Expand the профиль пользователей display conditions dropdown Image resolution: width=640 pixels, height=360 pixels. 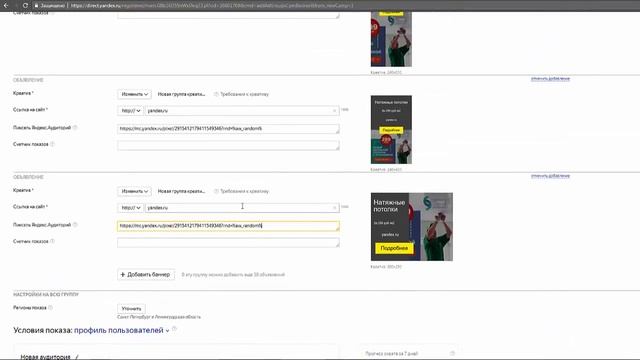[x=122, y=330]
